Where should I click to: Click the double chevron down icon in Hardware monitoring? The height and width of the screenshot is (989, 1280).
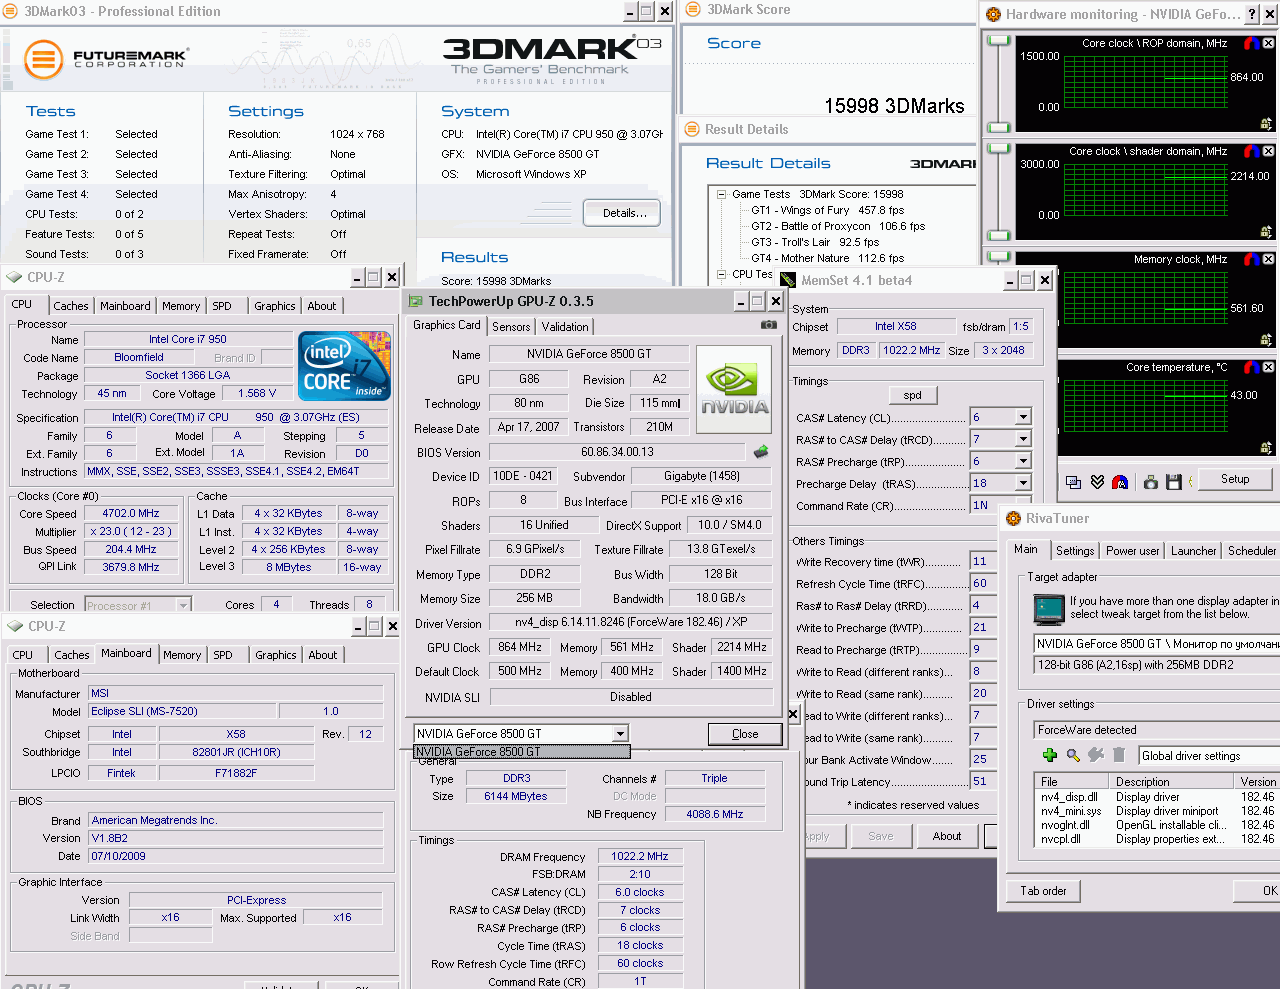point(1097,482)
